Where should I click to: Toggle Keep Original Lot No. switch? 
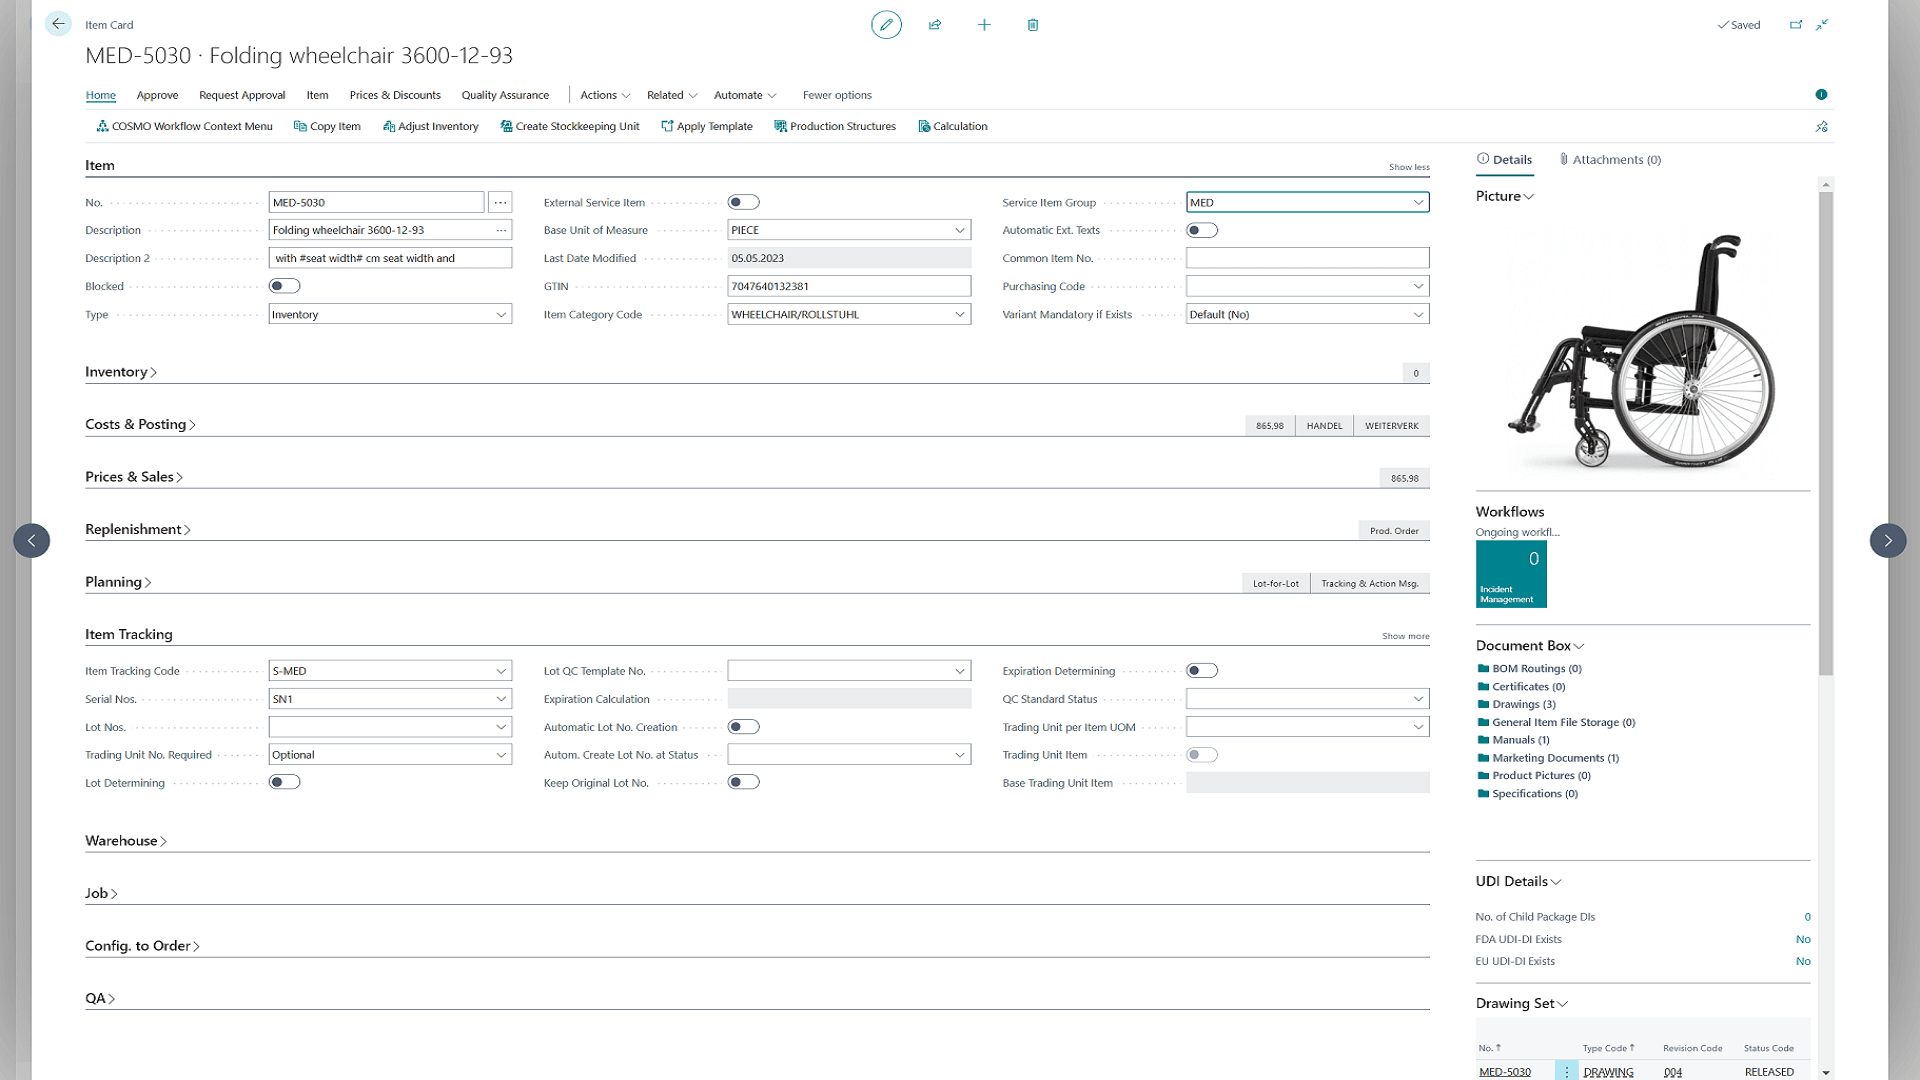744,782
